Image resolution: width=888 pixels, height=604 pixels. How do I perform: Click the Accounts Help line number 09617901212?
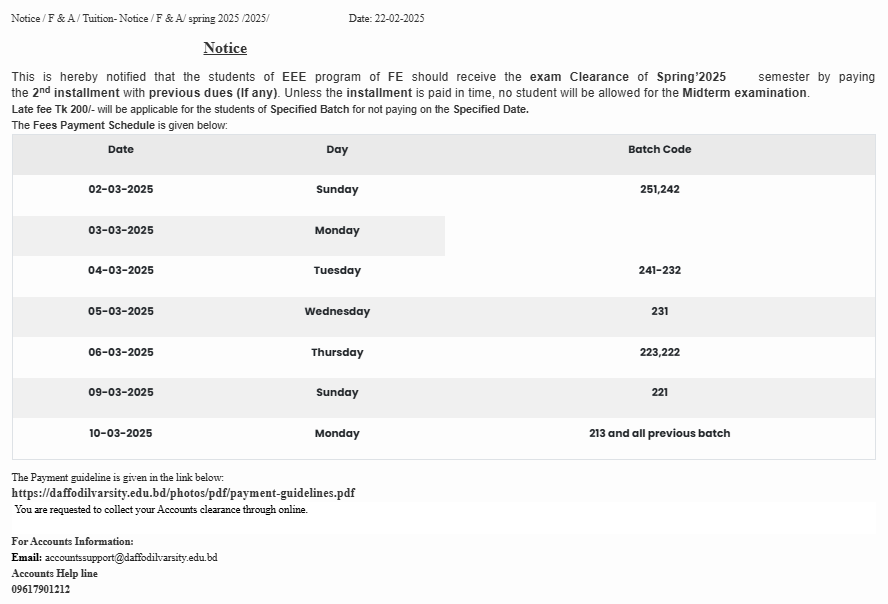coord(41,589)
